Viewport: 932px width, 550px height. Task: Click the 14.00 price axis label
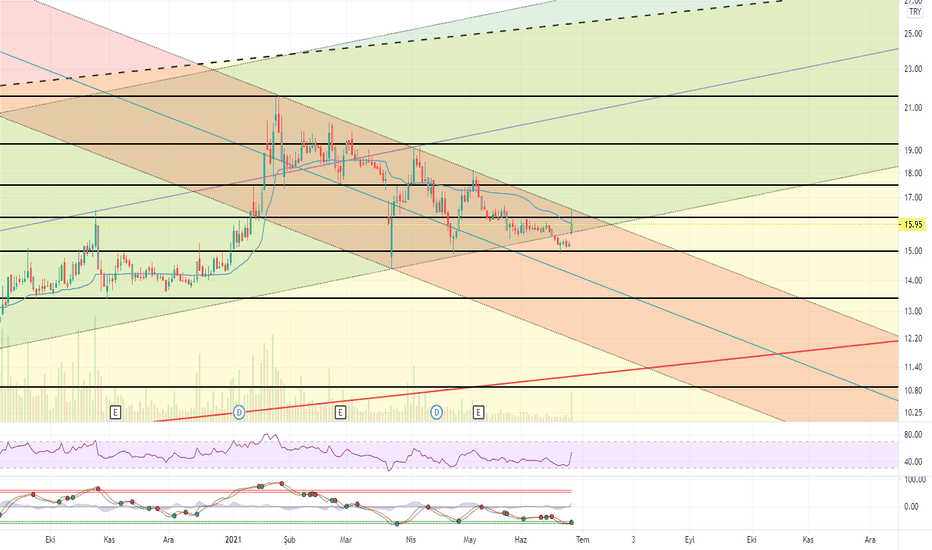[913, 281]
